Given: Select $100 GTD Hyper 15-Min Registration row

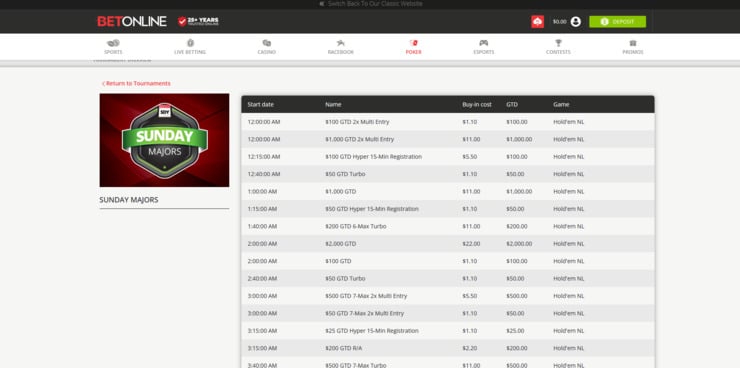Looking at the screenshot, I should (x=447, y=157).
